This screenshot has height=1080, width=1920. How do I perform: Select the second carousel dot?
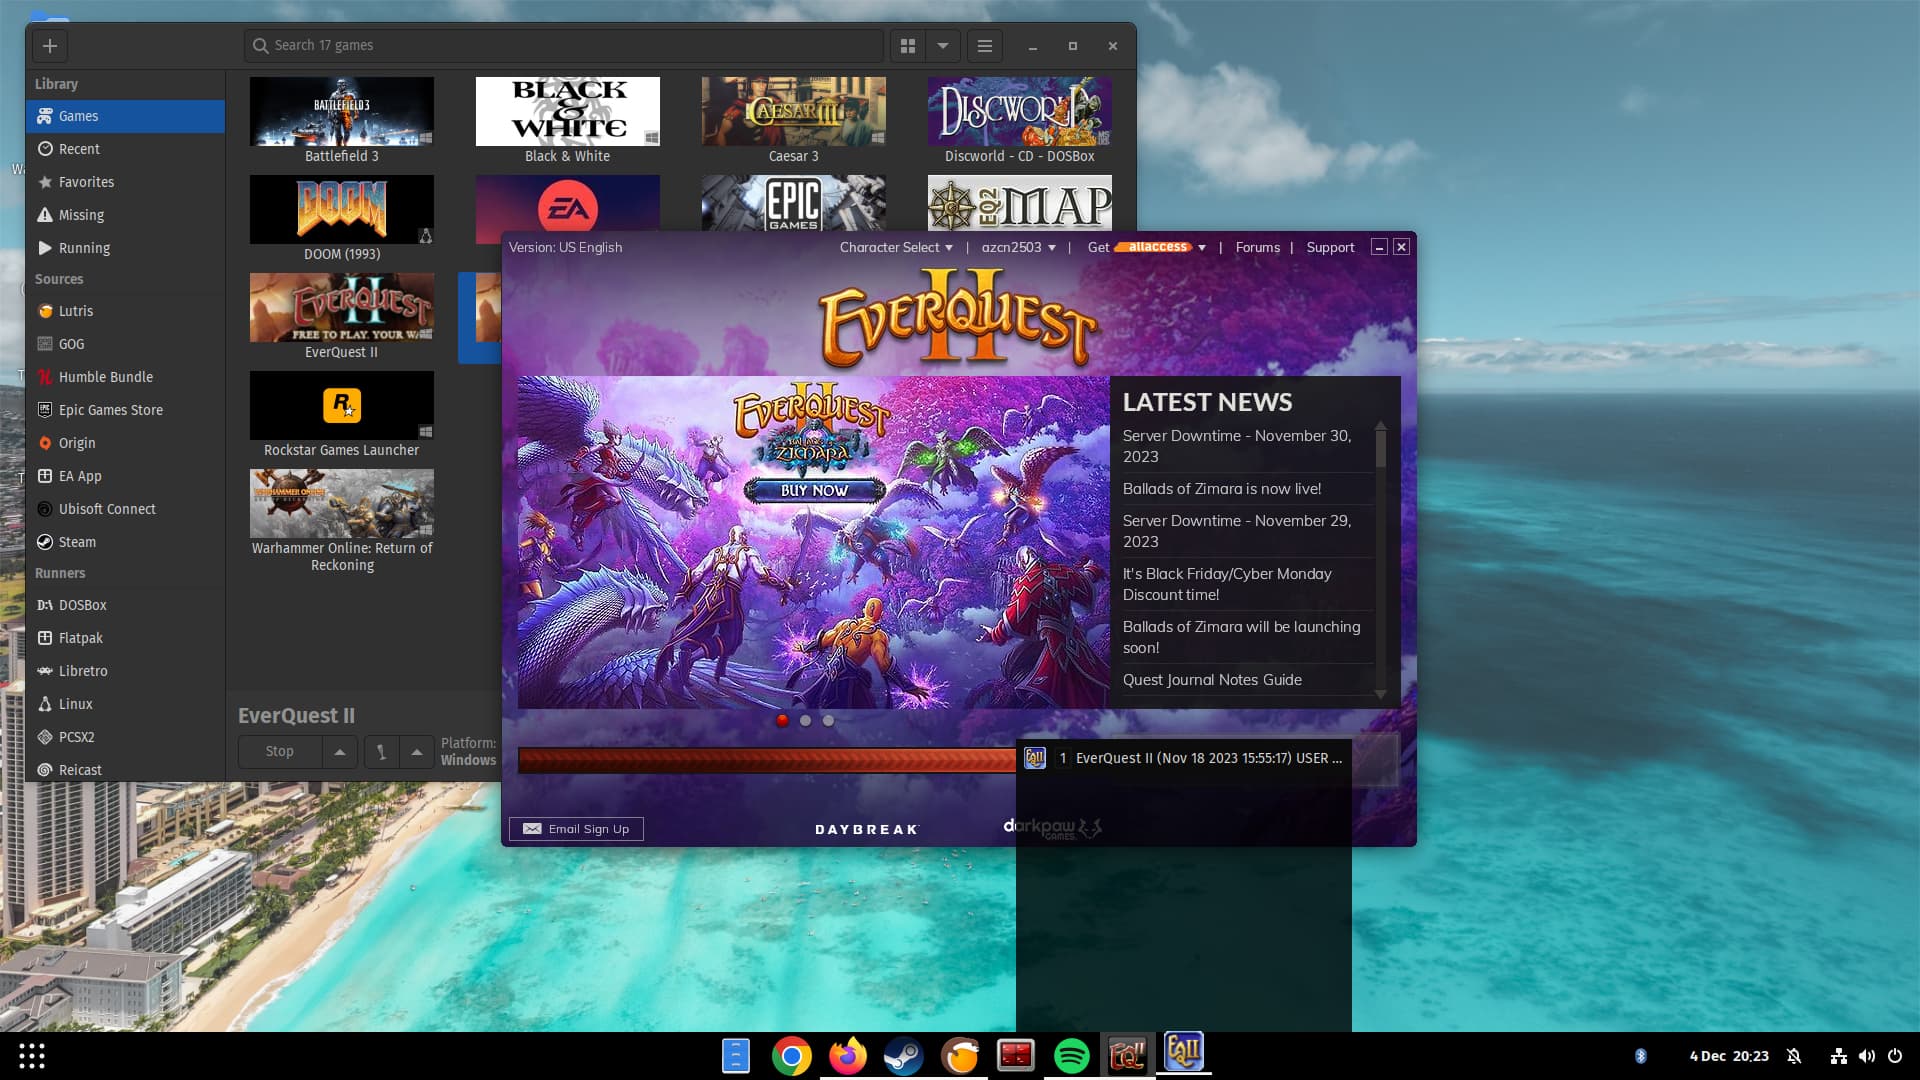pos(805,720)
